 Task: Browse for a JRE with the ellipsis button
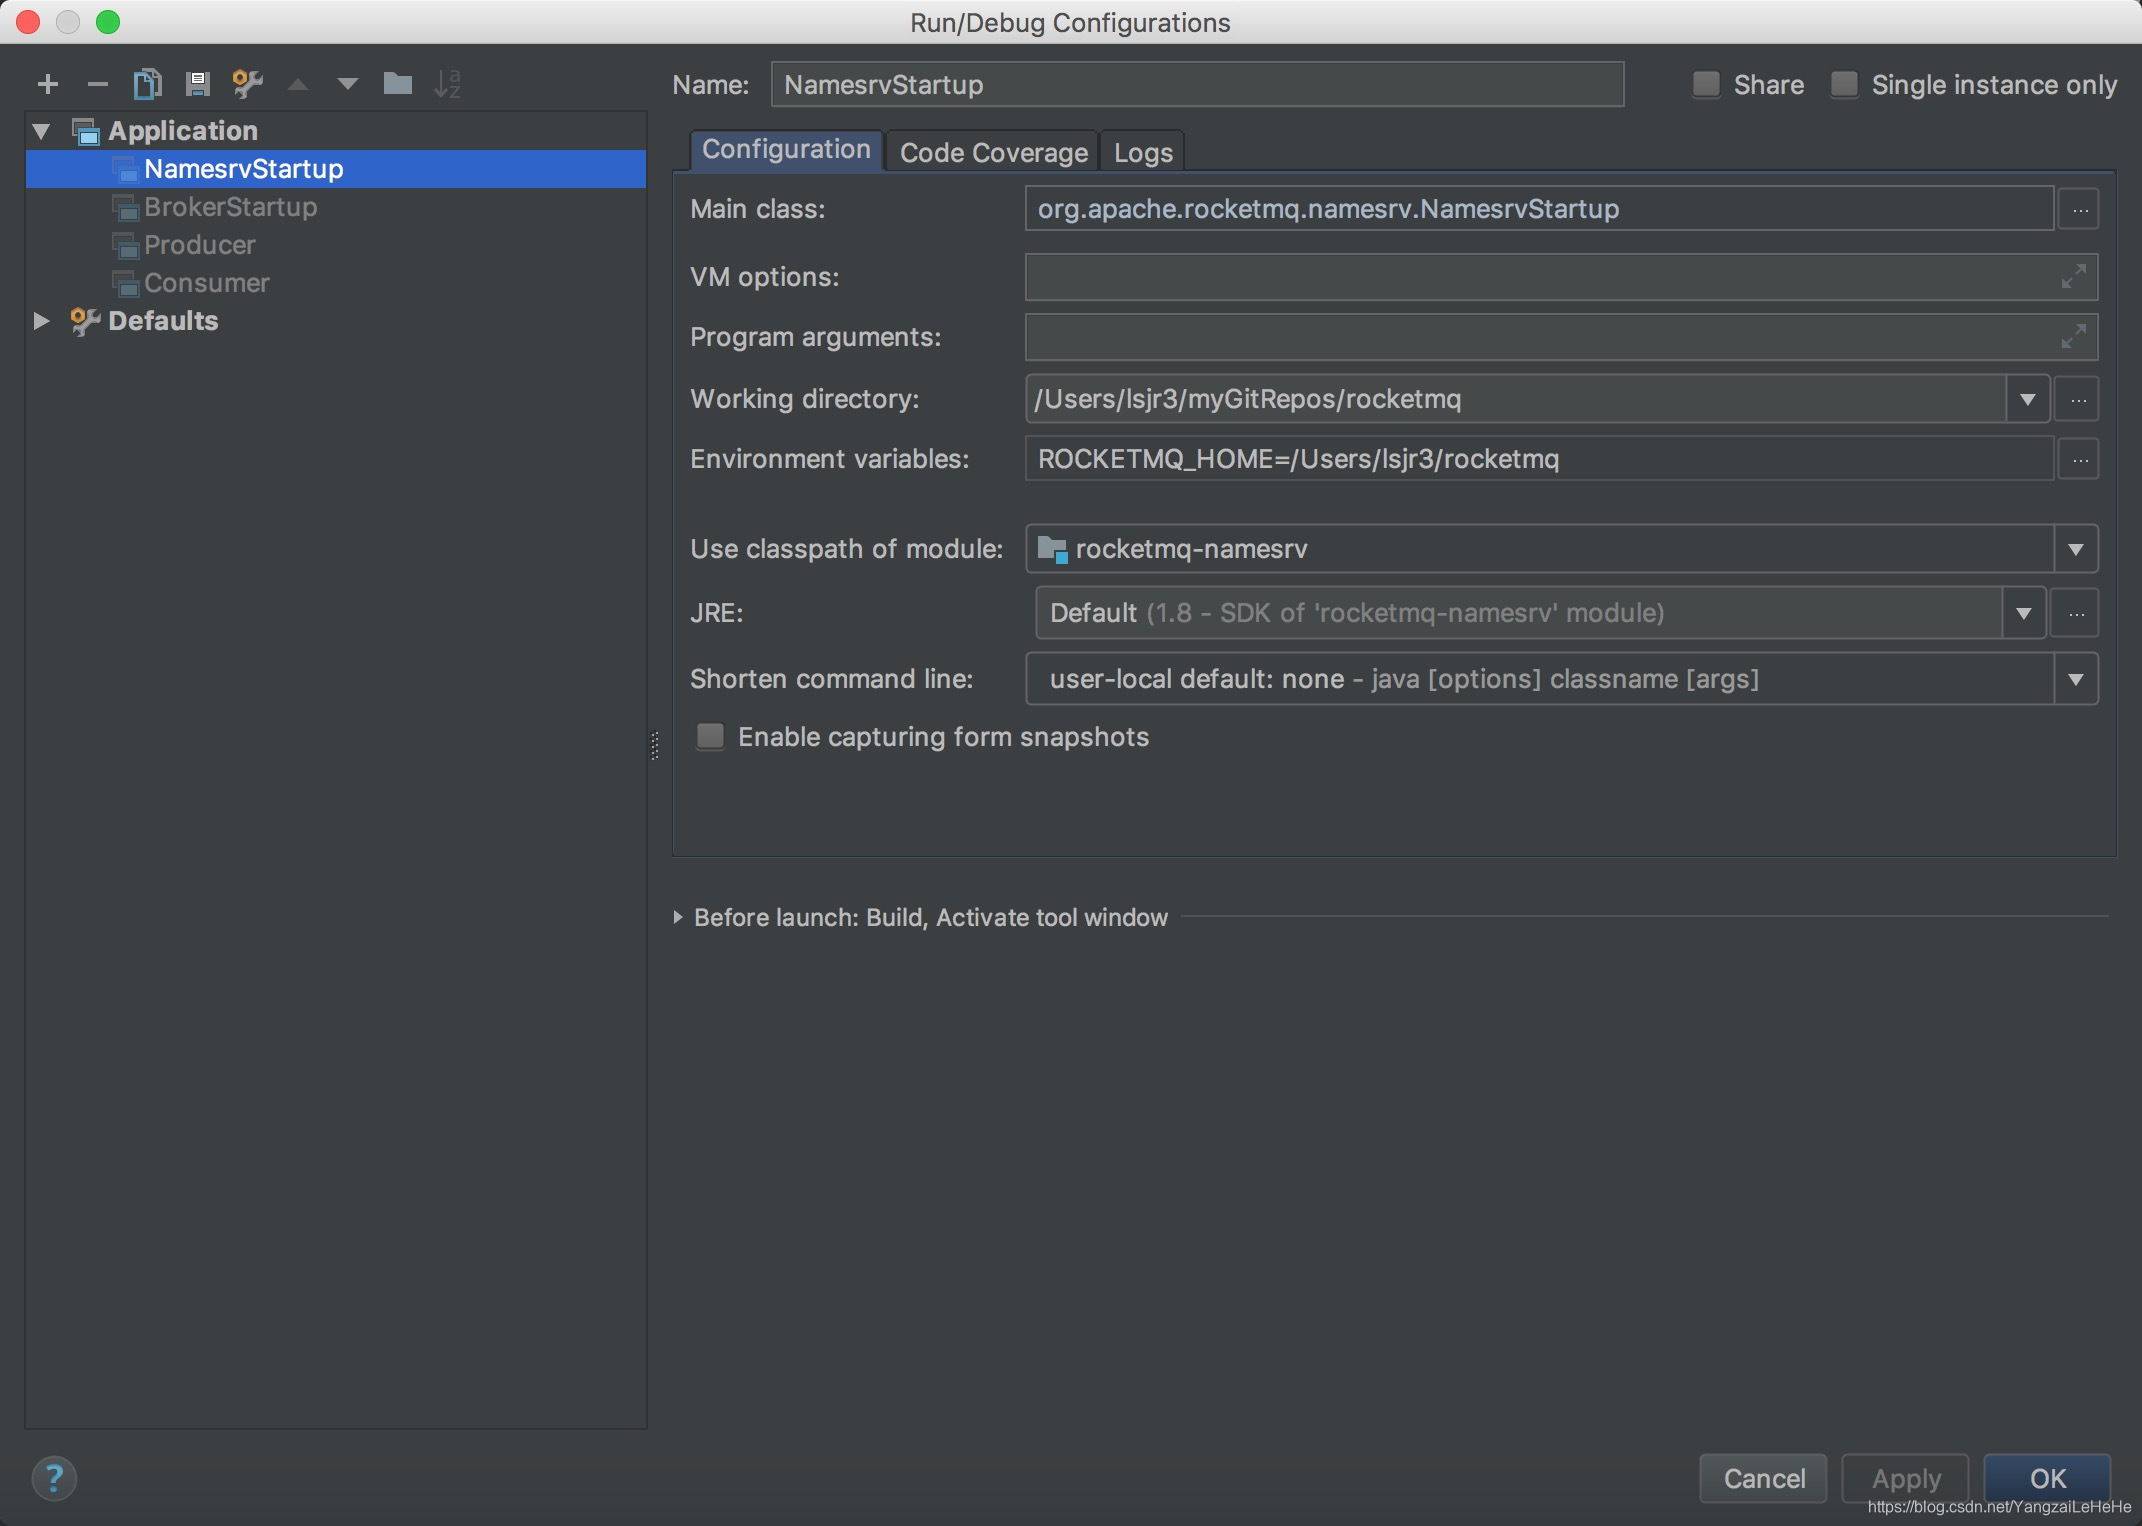[x=2076, y=613]
